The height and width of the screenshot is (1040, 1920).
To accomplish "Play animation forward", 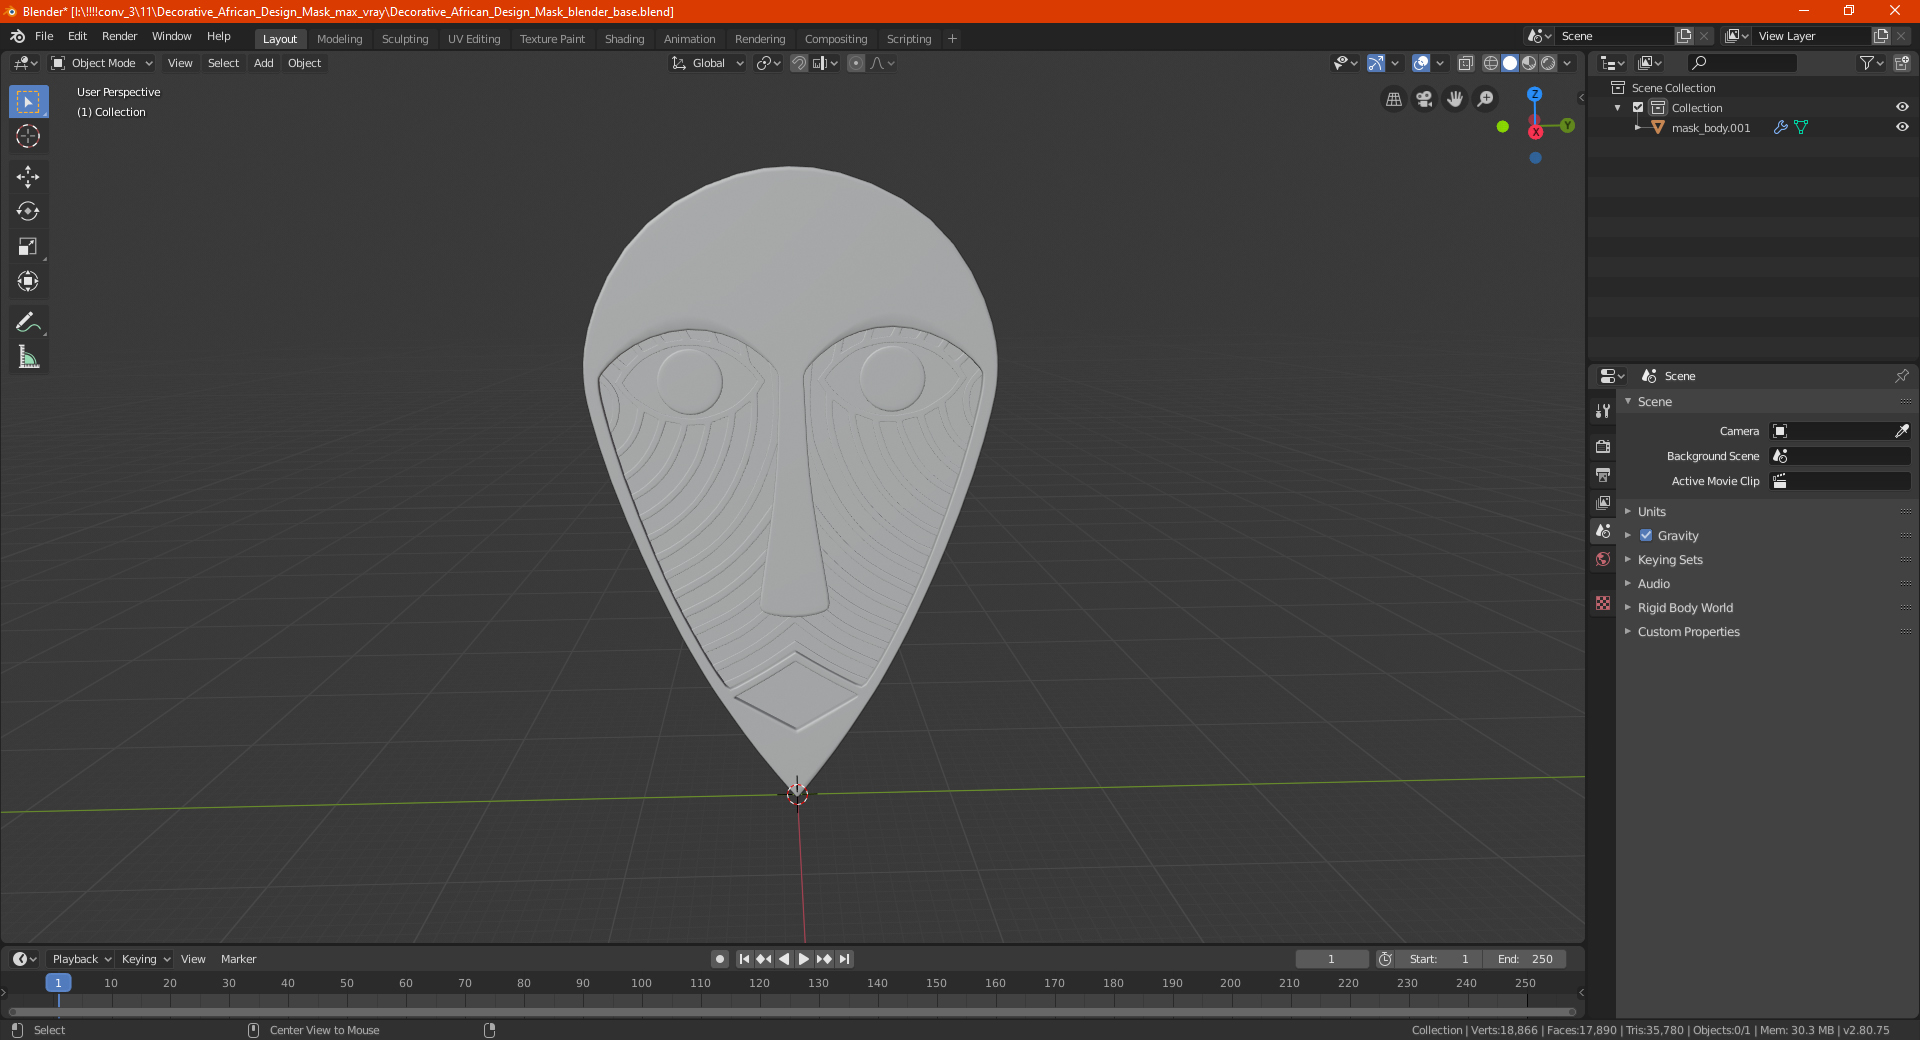I will pyautogui.click(x=804, y=959).
